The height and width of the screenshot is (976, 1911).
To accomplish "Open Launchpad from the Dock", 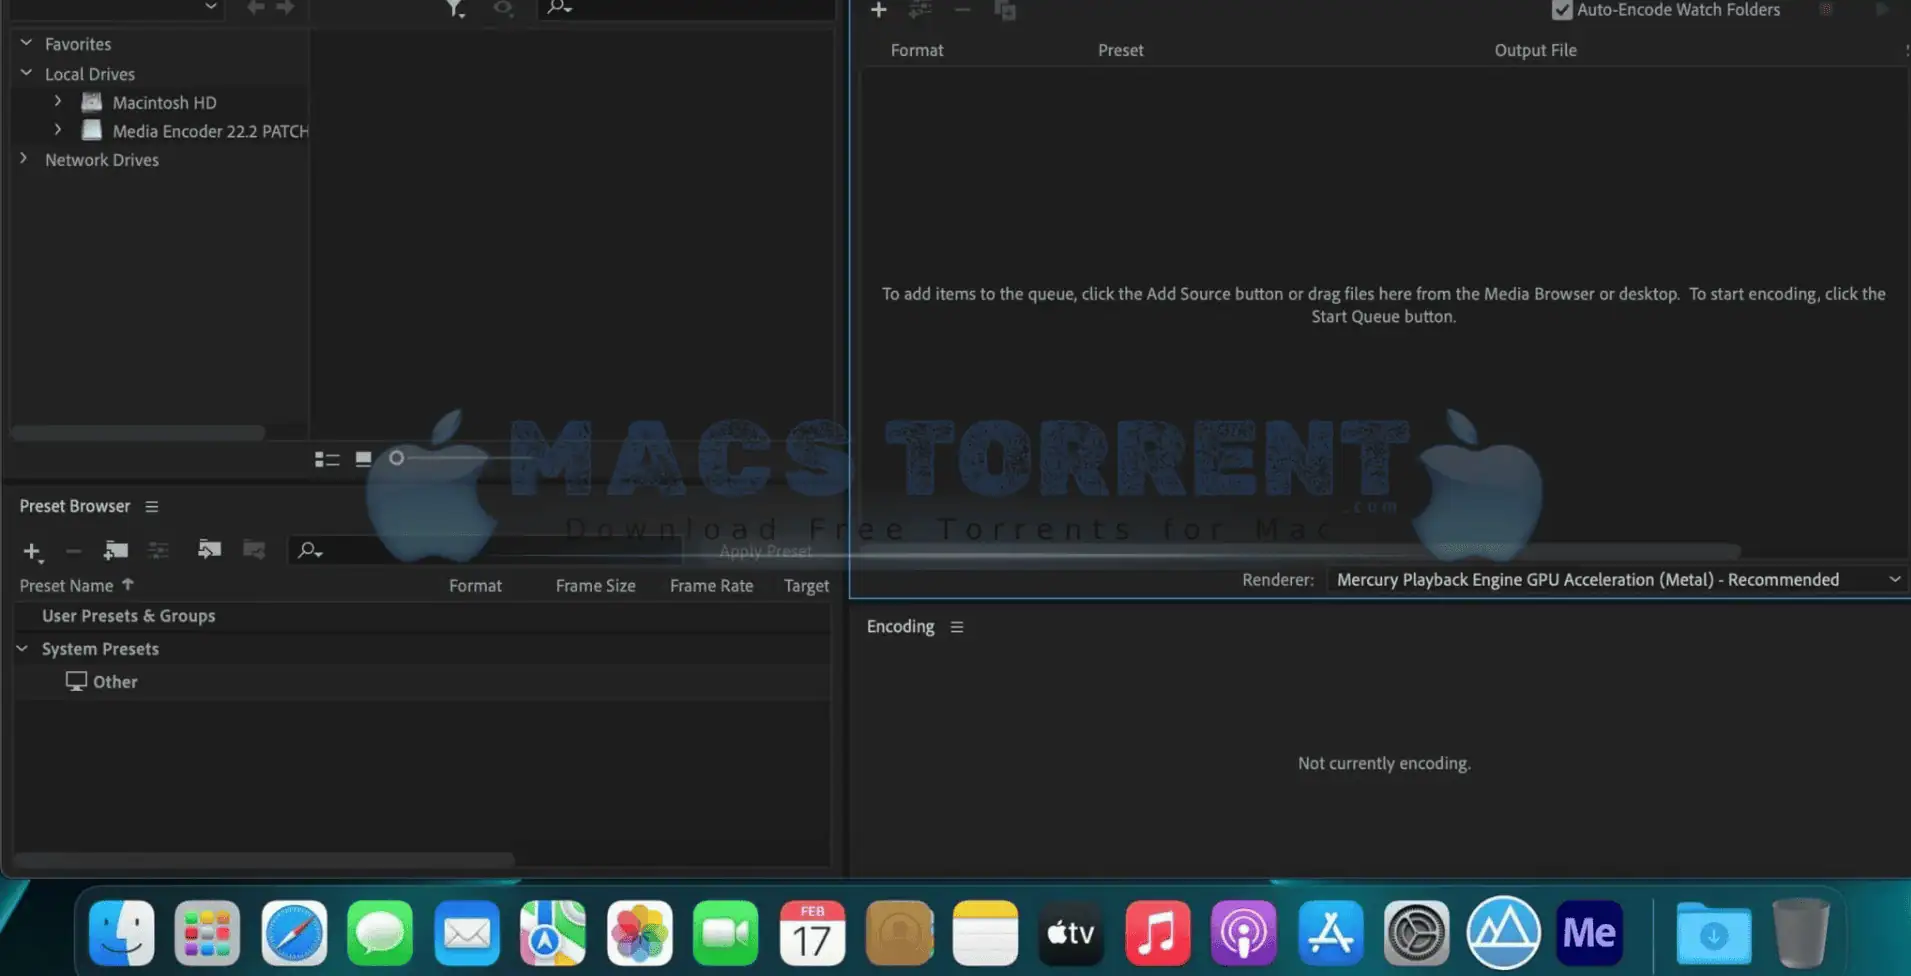I will point(207,933).
